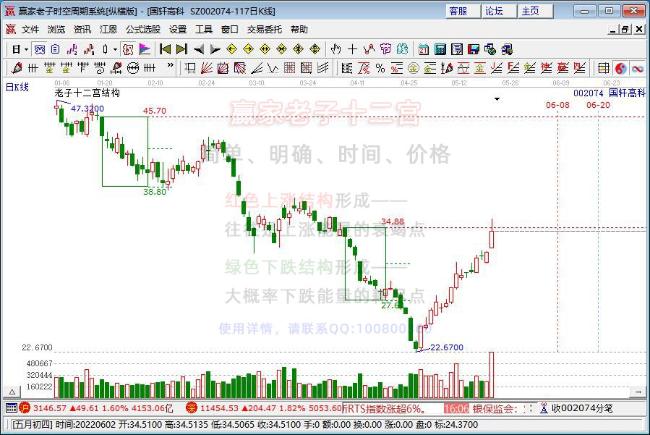Click the 日K线 label on chart
The image size is (650, 435).
17,87
